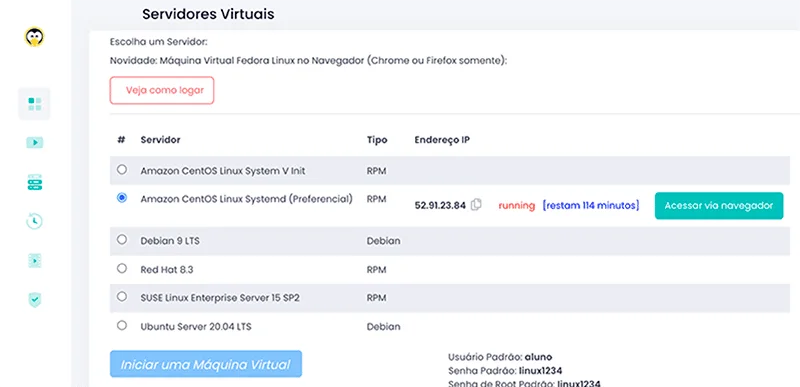Click the Red Hat 8.3 server name

167,270
